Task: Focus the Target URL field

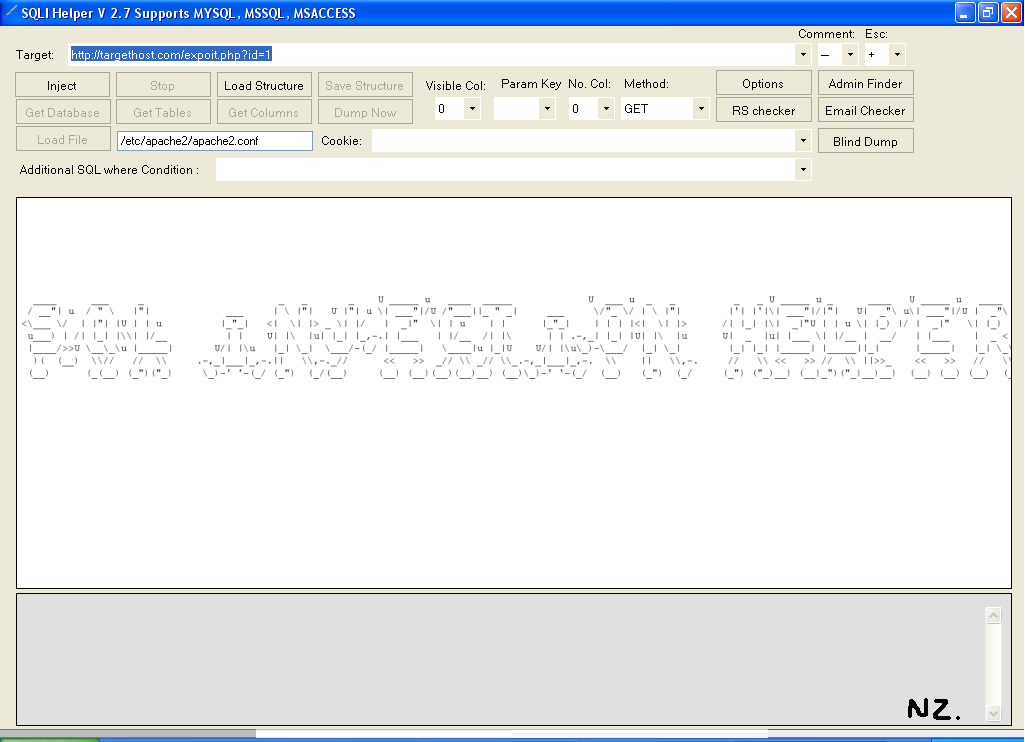Action: [x=431, y=55]
